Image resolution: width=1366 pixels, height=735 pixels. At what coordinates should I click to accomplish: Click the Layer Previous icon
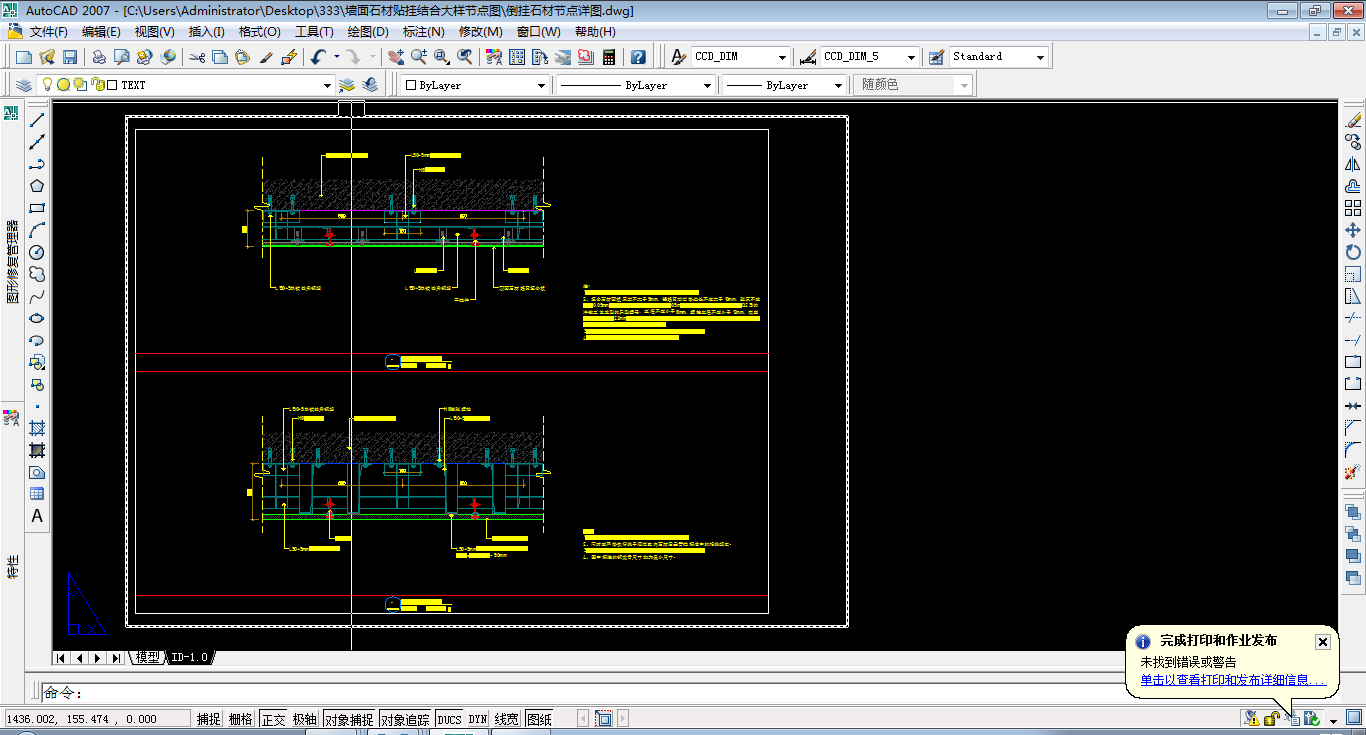coord(370,85)
